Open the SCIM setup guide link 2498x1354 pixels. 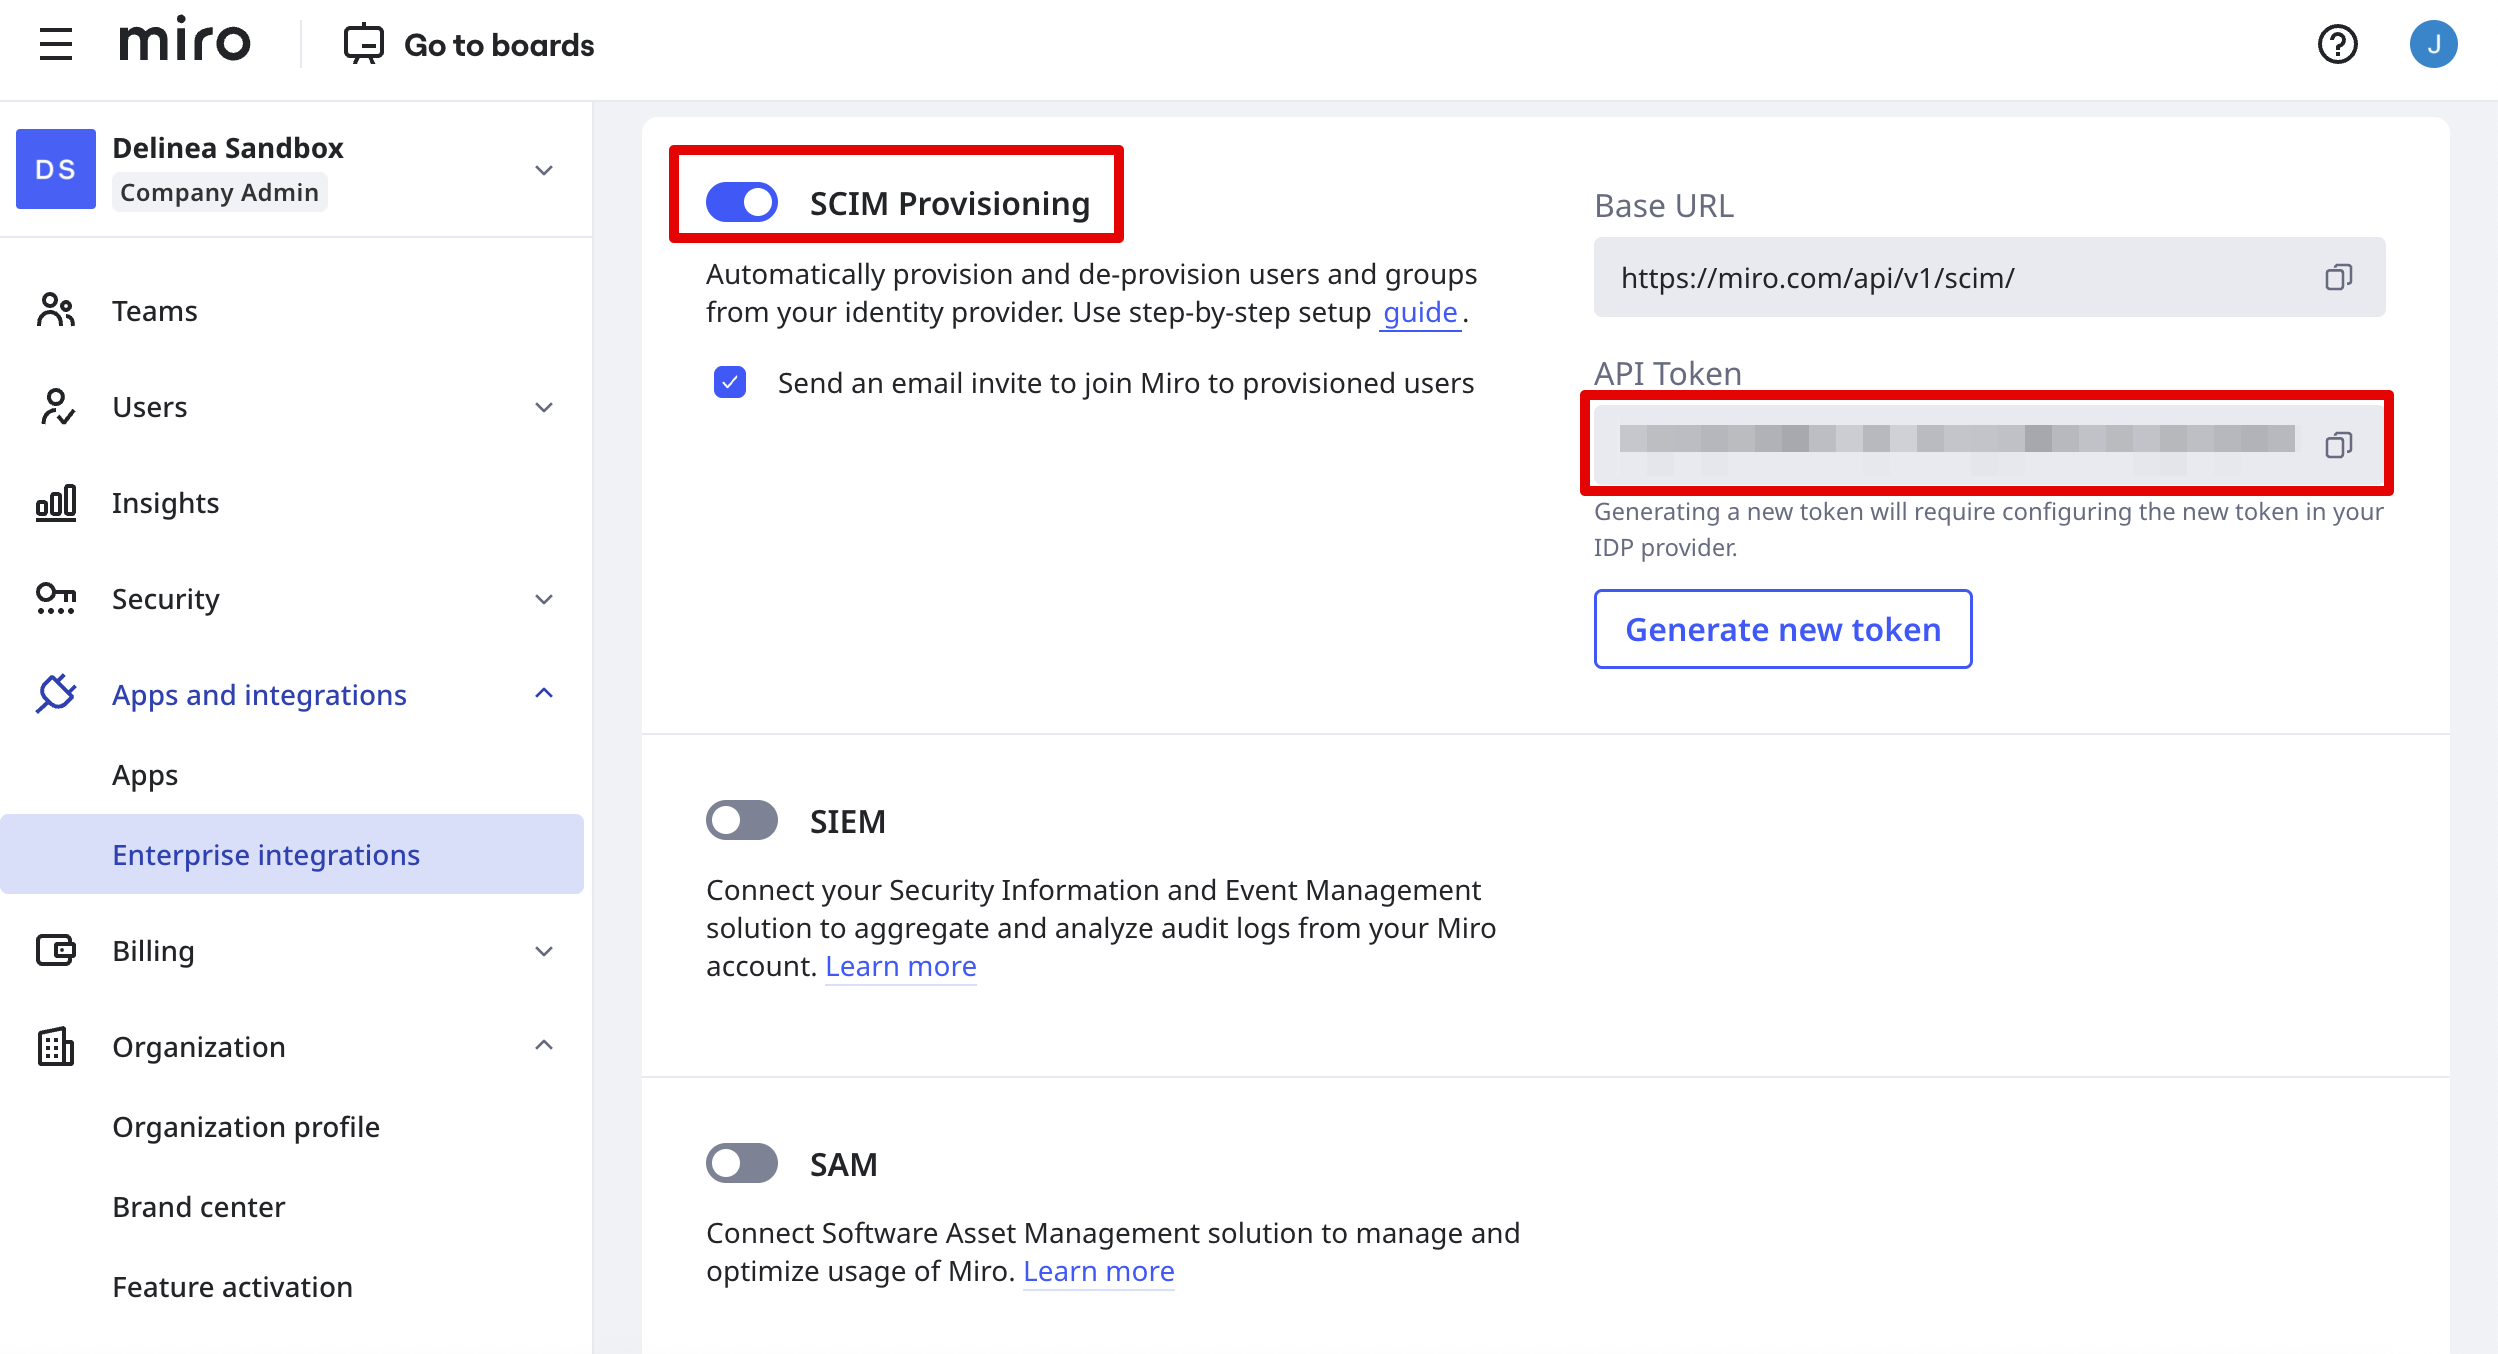[1420, 313]
